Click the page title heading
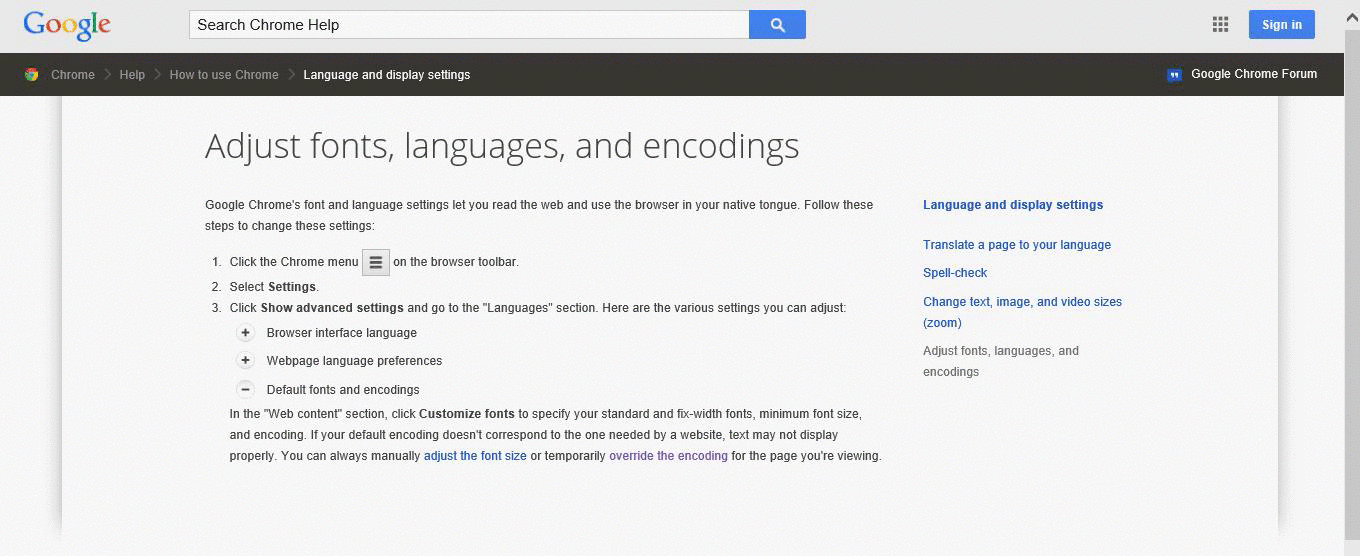 pyautogui.click(x=502, y=146)
